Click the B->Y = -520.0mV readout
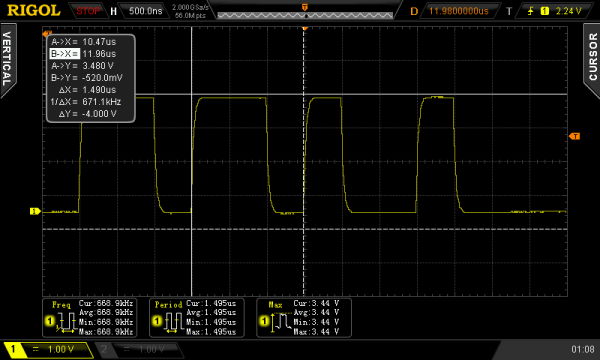600x360 pixels. click(x=86, y=78)
